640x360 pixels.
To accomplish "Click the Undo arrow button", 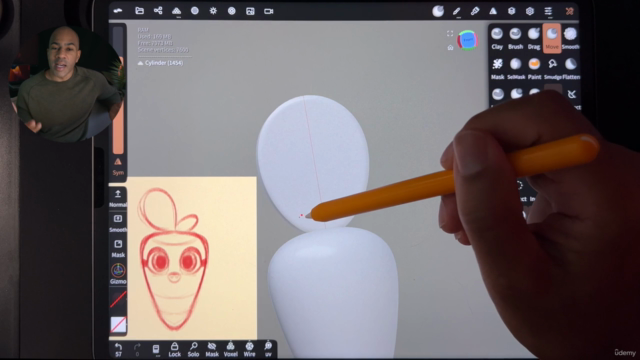I will pos(118,350).
